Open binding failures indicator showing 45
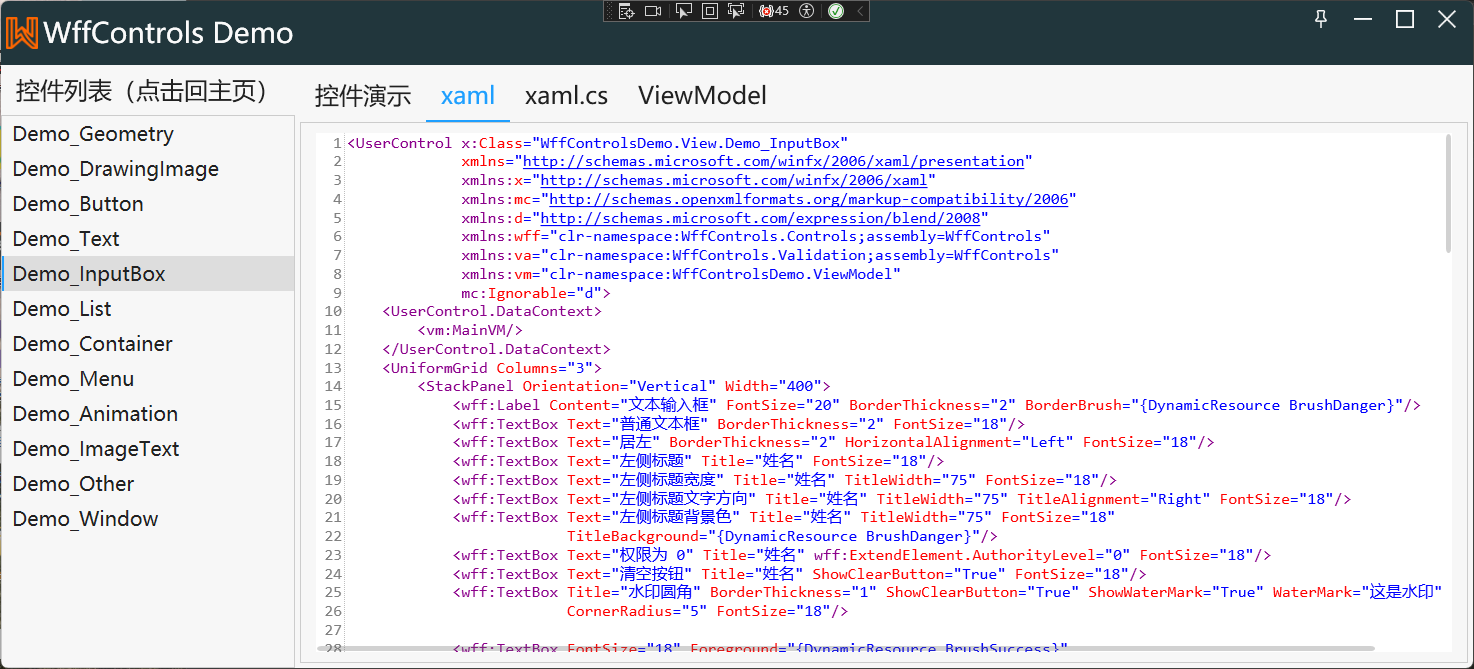1474x669 pixels. coord(775,11)
